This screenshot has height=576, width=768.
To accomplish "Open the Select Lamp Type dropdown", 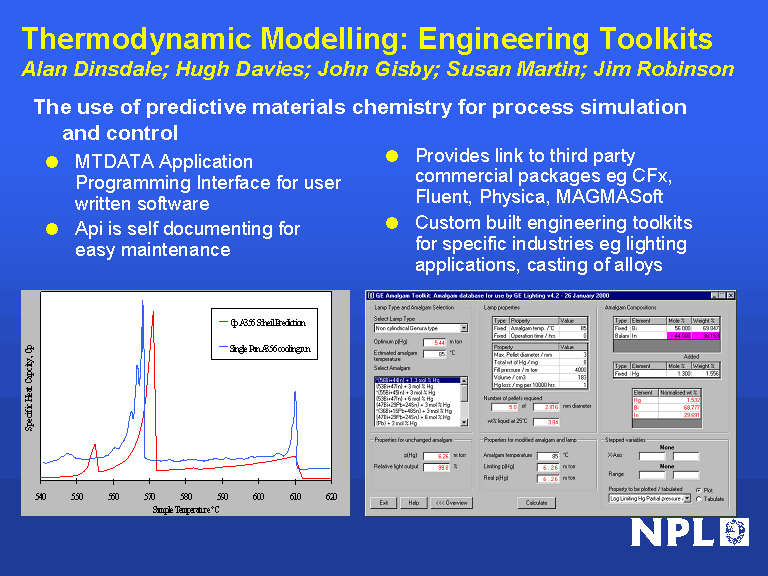I will [464, 328].
